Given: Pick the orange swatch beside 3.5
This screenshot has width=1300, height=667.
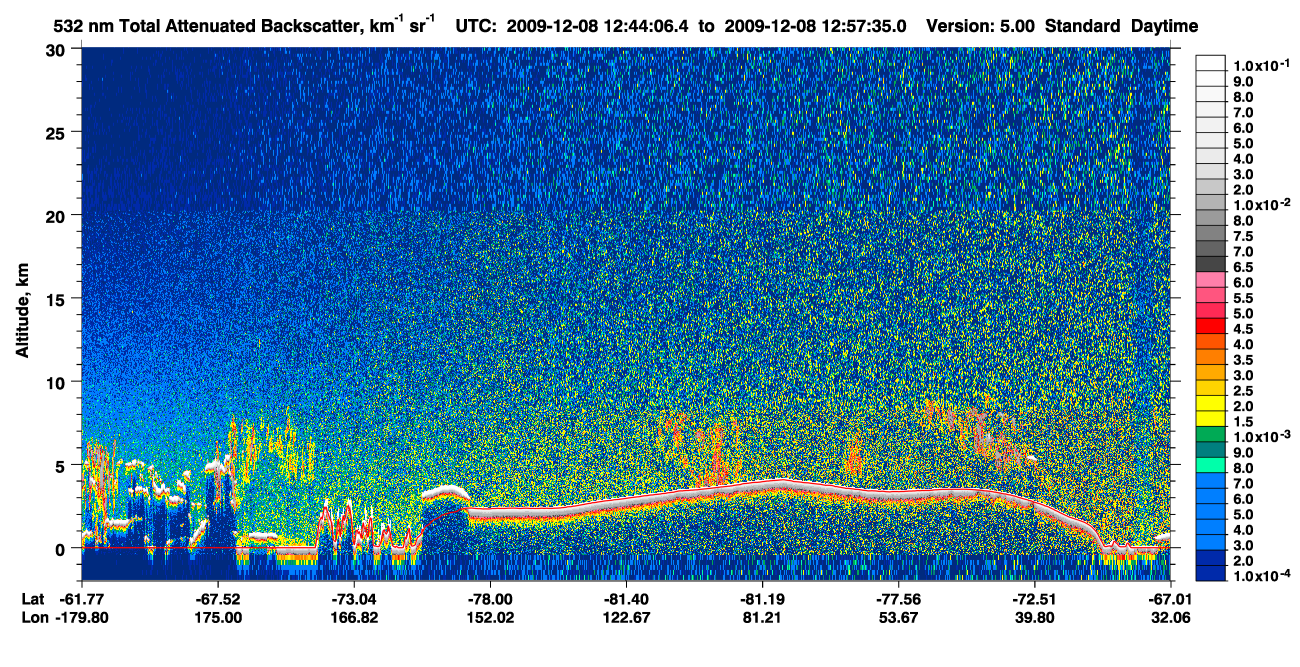Looking at the screenshot, I should (1211, 357).
